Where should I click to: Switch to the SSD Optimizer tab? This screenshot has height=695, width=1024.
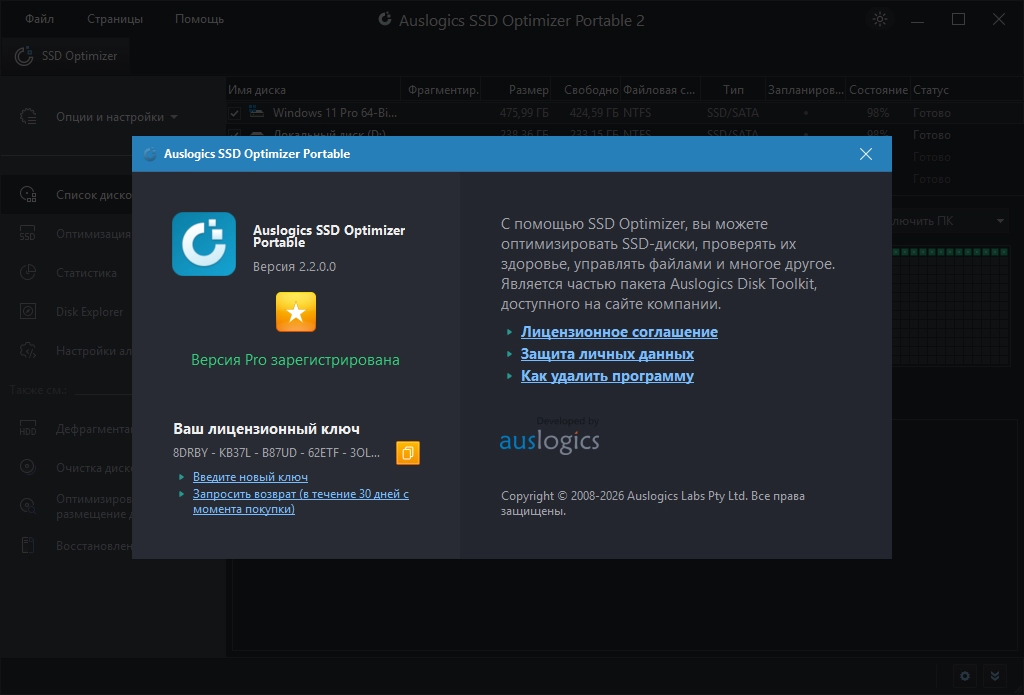click(65, 56)
